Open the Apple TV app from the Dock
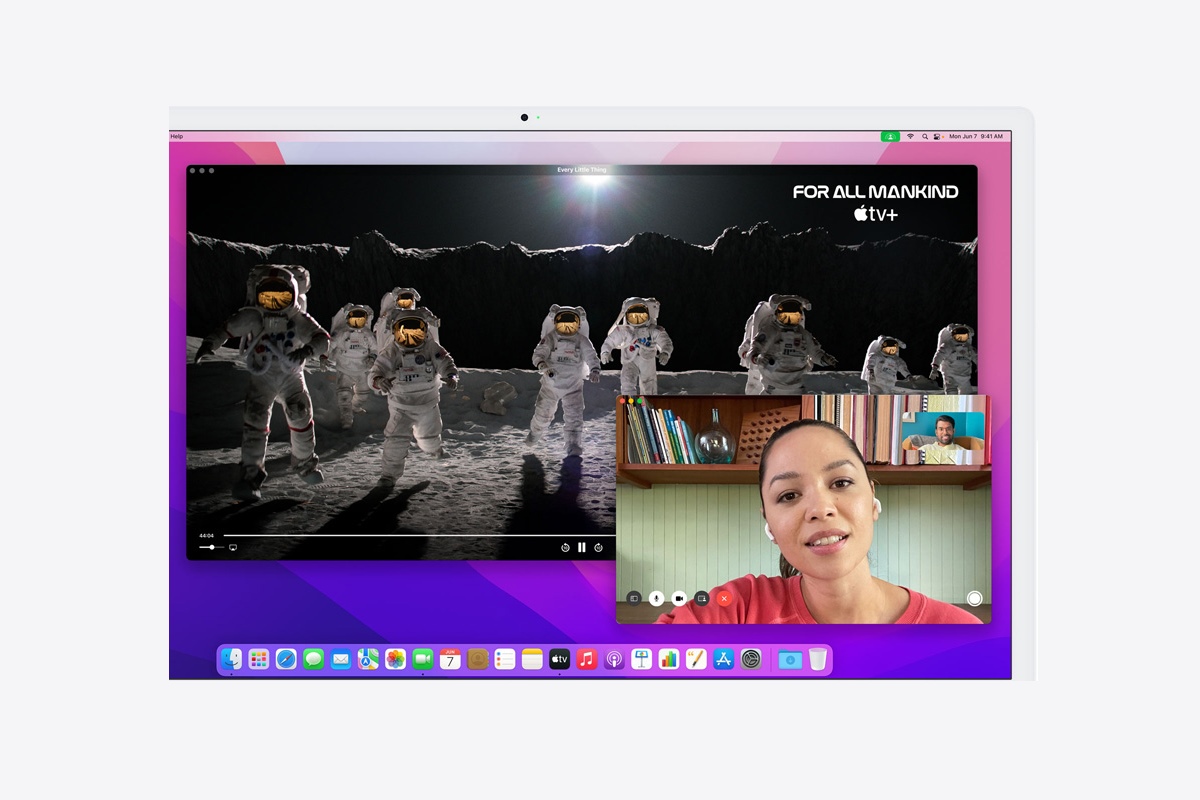The width and height of the screenshot is (1200, 800). click(x=558, y=660)
